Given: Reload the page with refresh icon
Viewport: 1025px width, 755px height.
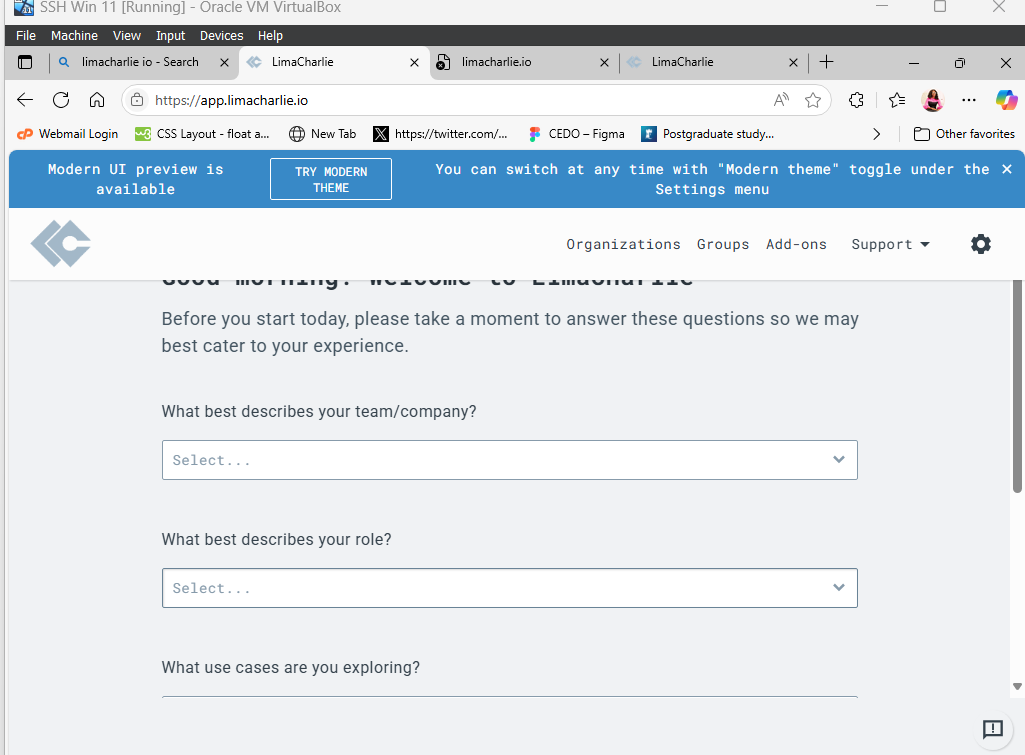Looking at the screenshot, I should 61,100.
